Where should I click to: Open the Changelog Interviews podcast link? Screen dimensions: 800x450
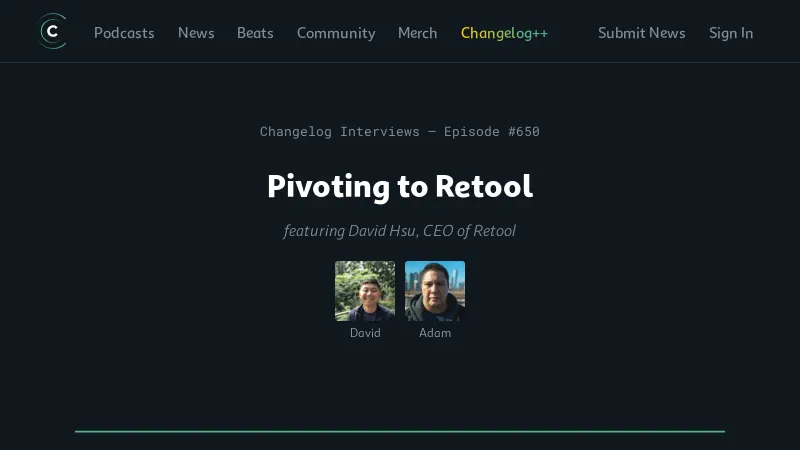[x=339, y=131]
